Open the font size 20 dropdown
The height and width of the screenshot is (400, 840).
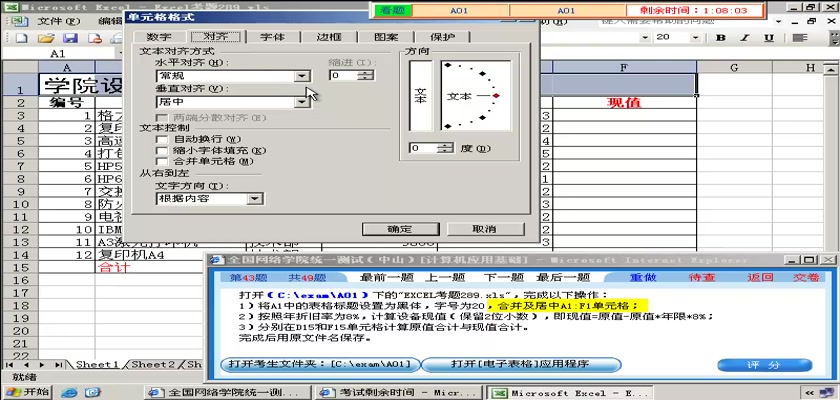point(695,37)
